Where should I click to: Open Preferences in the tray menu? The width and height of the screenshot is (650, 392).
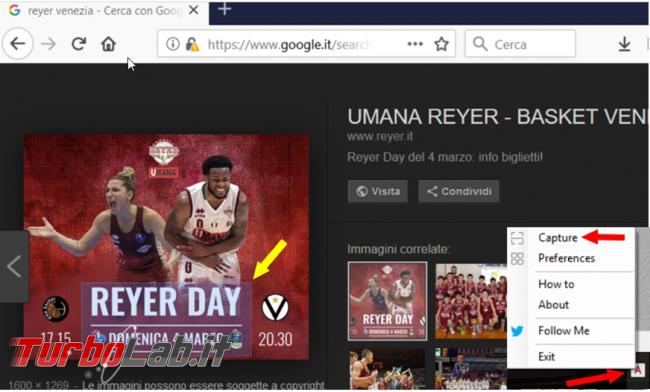pos(566,258)
